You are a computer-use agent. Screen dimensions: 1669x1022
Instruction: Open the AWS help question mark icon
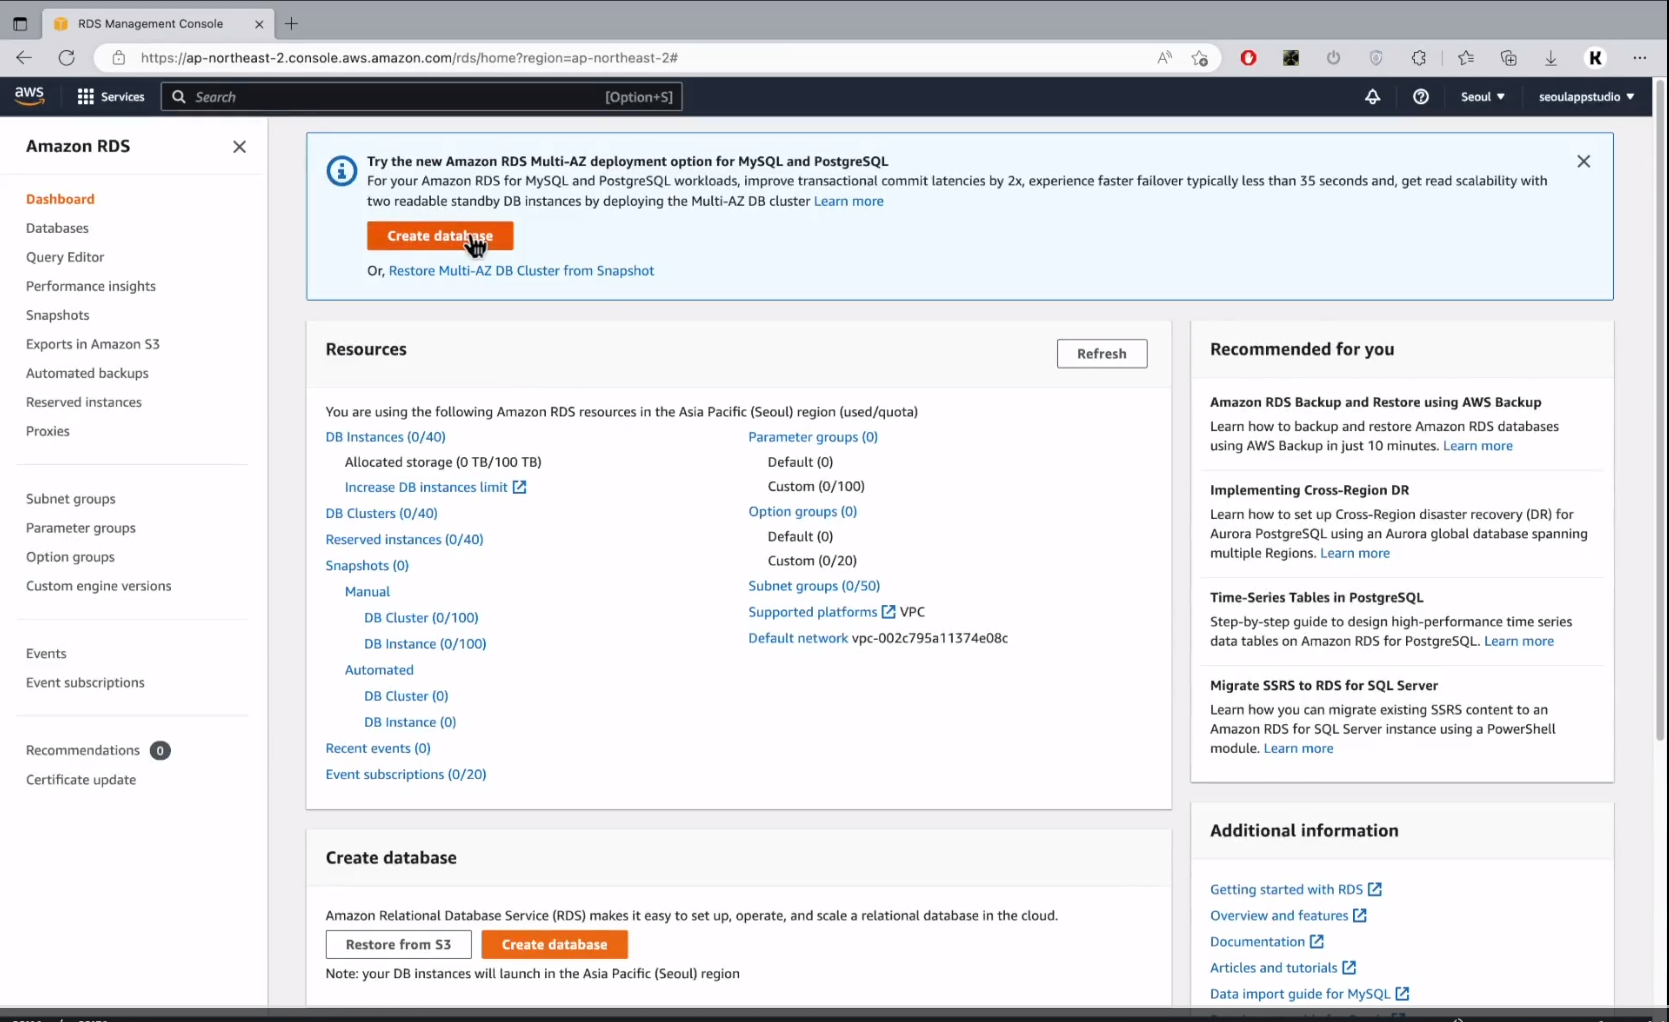[x=1420, y=97]
